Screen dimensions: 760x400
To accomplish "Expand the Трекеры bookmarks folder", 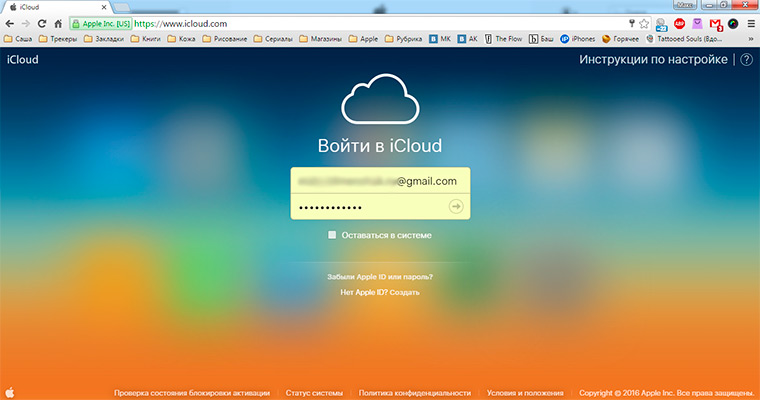I will pos(58,39).
